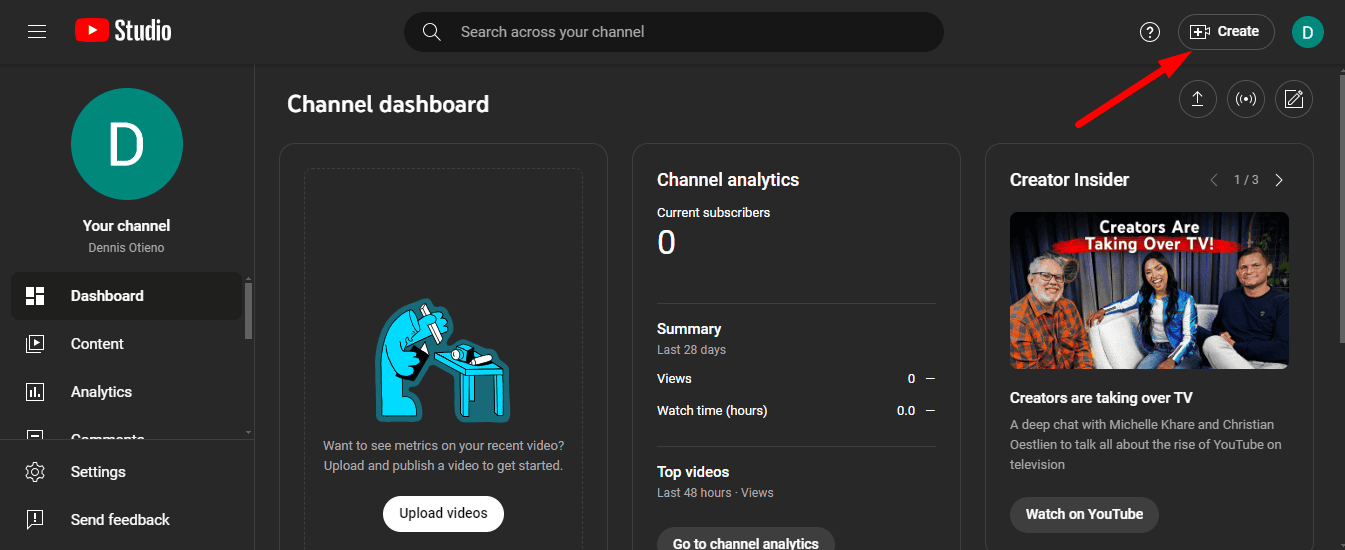Open Content in the sidebar
This screenshot has width=1345, height=550.
click(x=97, y=344)
